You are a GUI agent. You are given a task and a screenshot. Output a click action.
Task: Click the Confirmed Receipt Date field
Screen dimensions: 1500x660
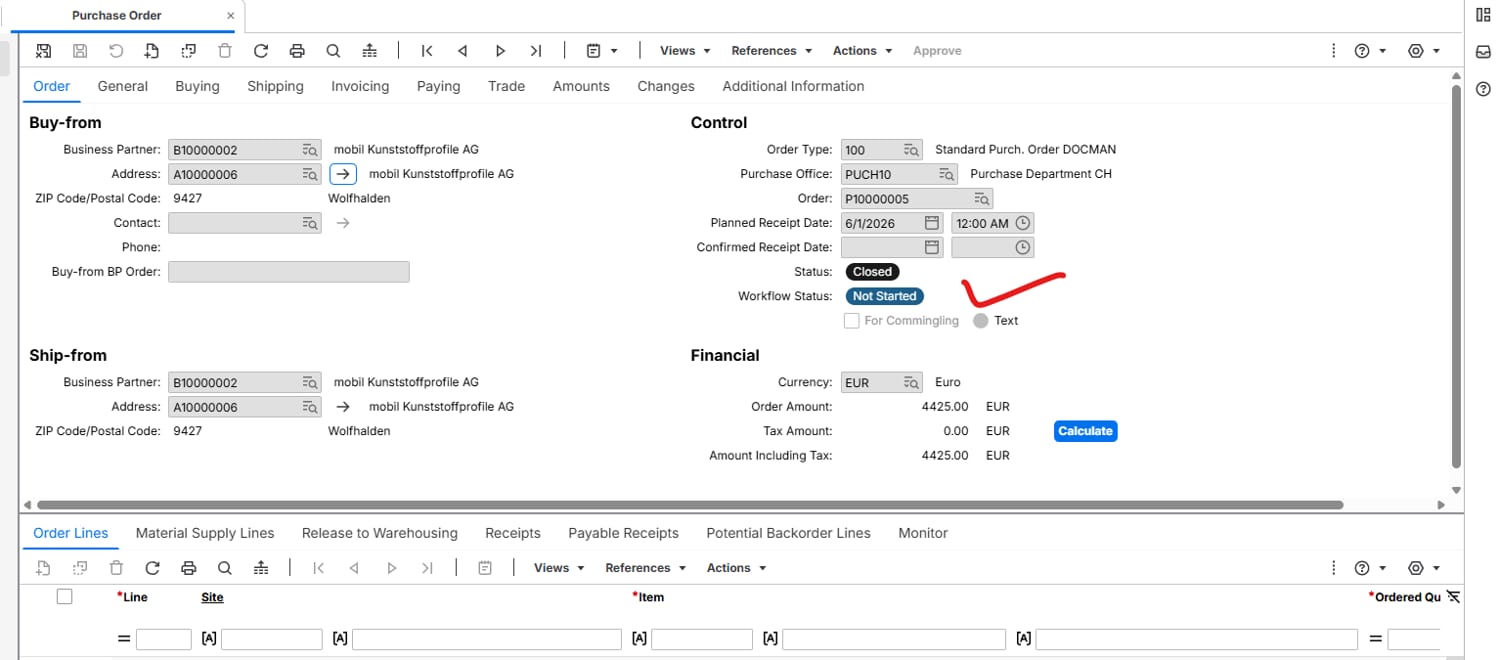tap(893, 247)
